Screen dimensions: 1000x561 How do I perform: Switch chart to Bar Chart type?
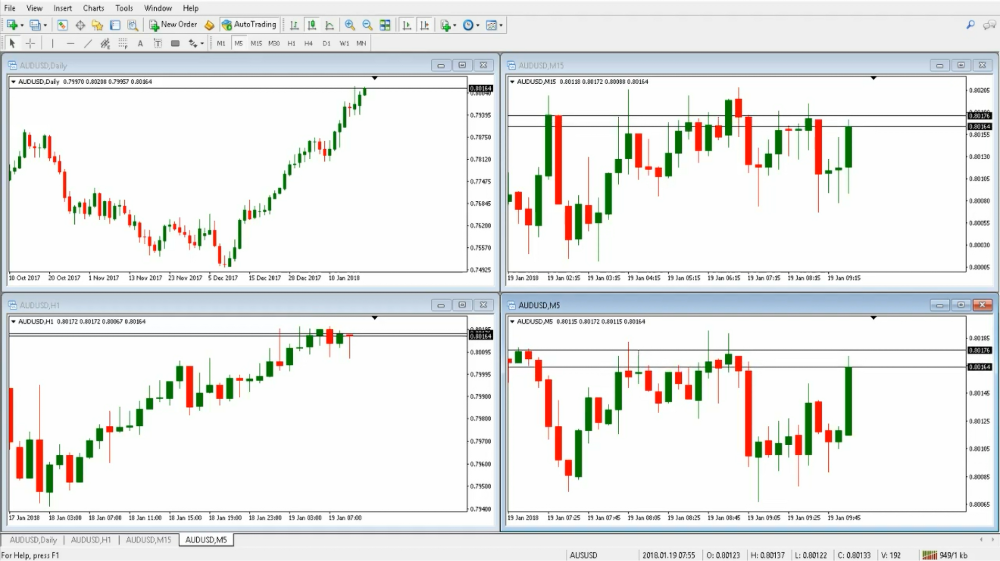pyautogui.click(x=294, y=25)
